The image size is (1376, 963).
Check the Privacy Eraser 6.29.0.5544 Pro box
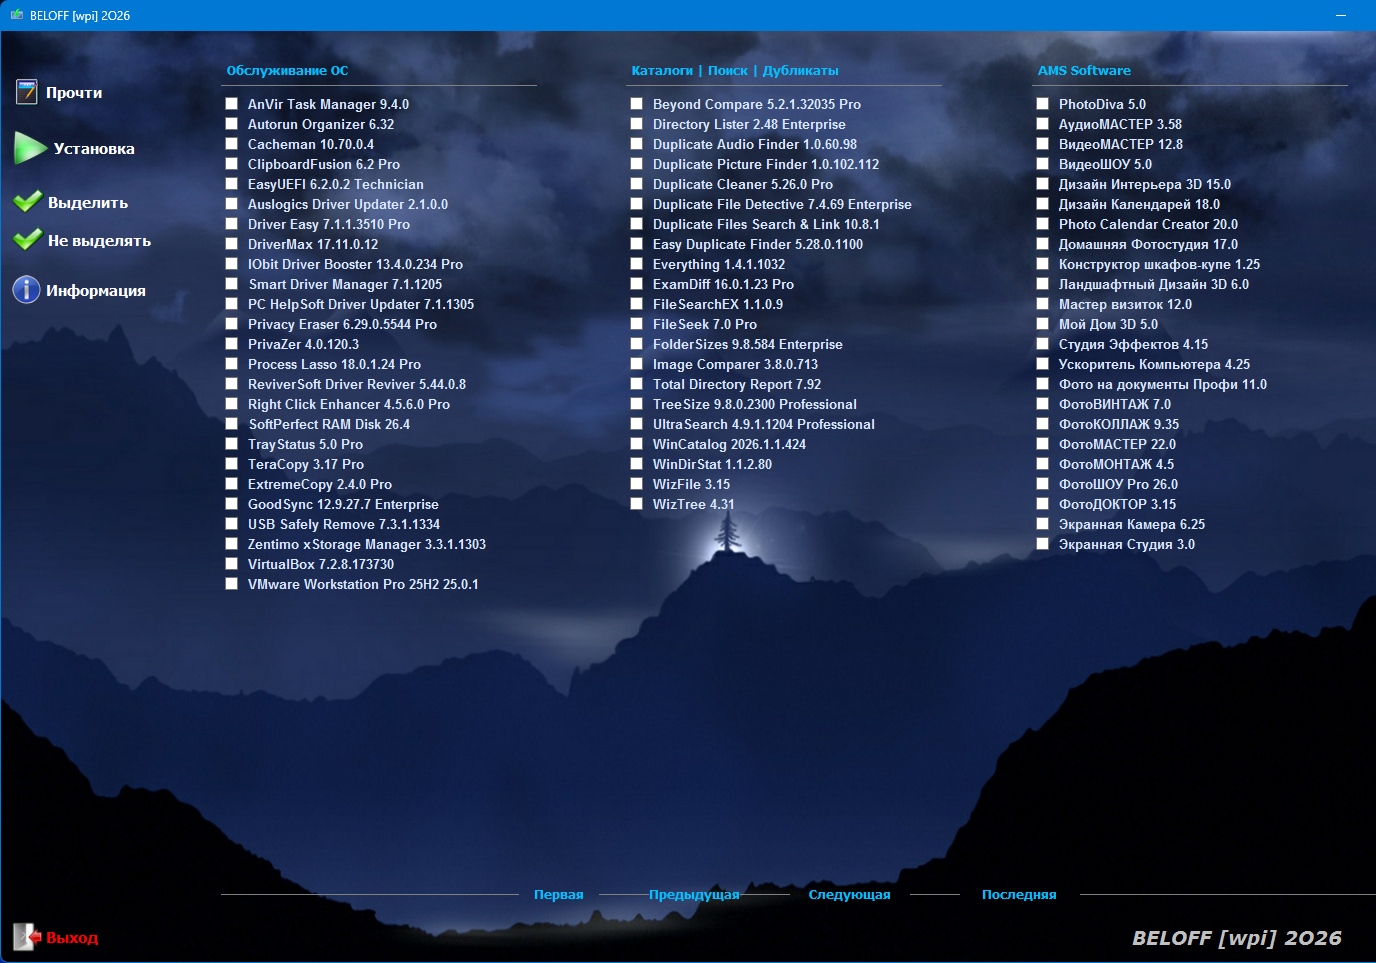[x=232, y=324]
